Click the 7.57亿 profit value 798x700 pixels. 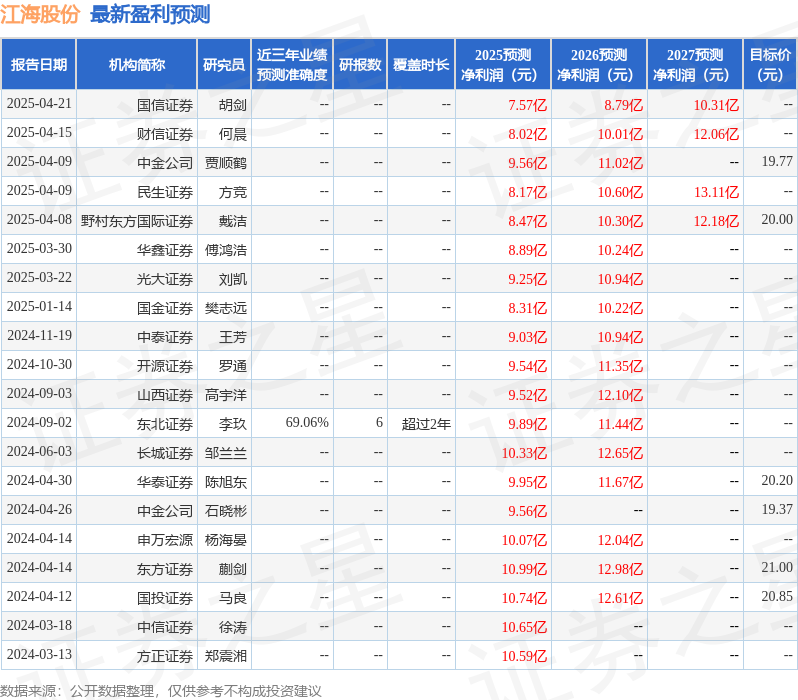528,105
